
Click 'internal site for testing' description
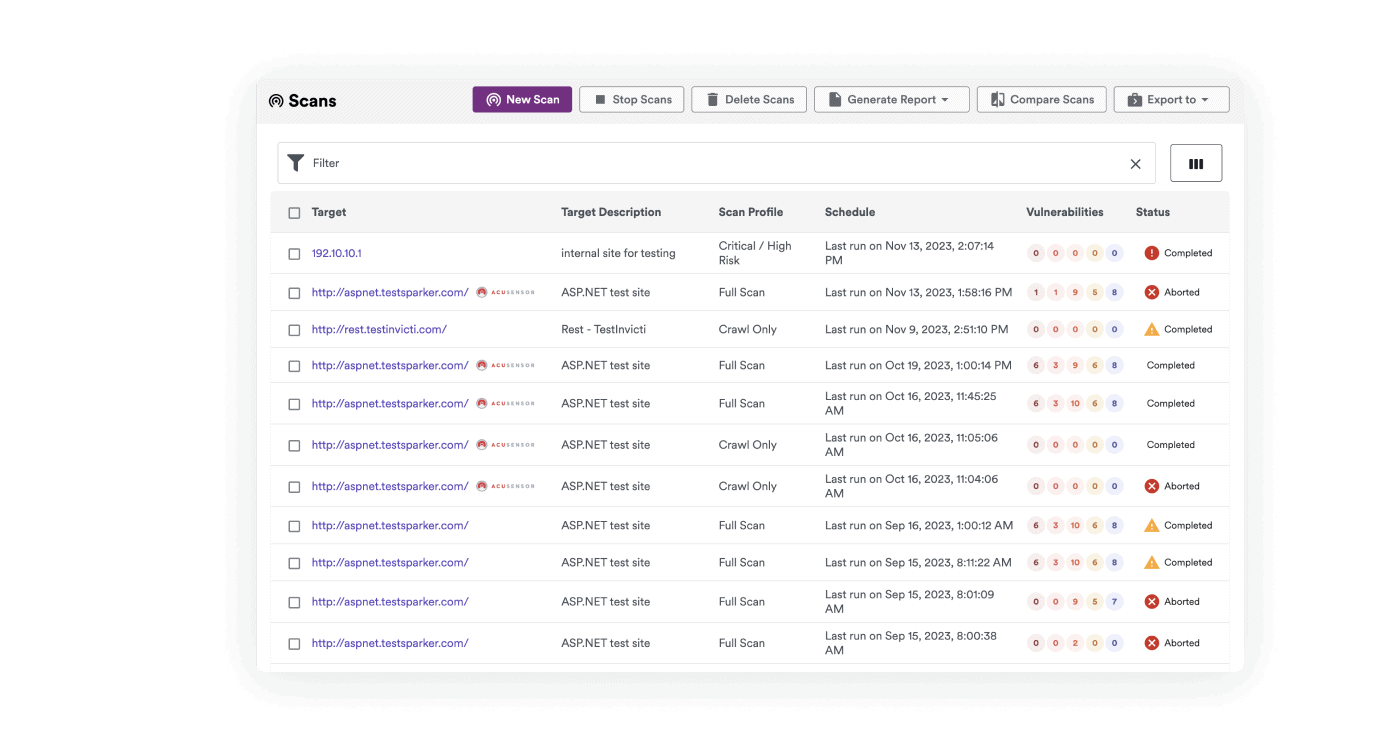click(618, 253)
